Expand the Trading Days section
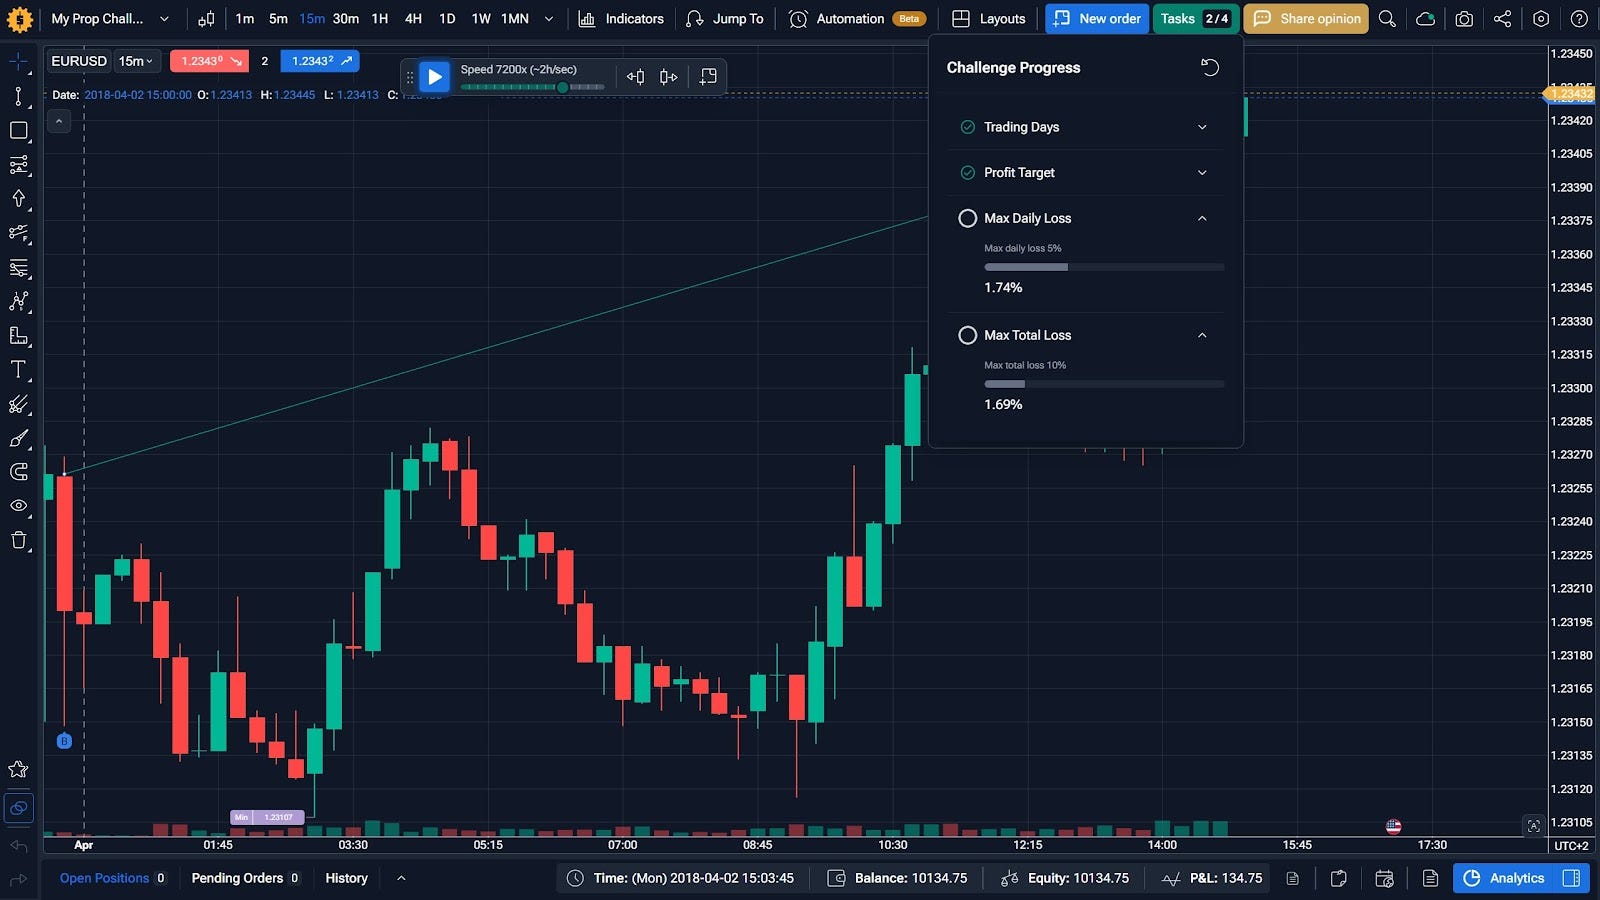The height and width of the screenshot is (900, 1600). 1202,127
